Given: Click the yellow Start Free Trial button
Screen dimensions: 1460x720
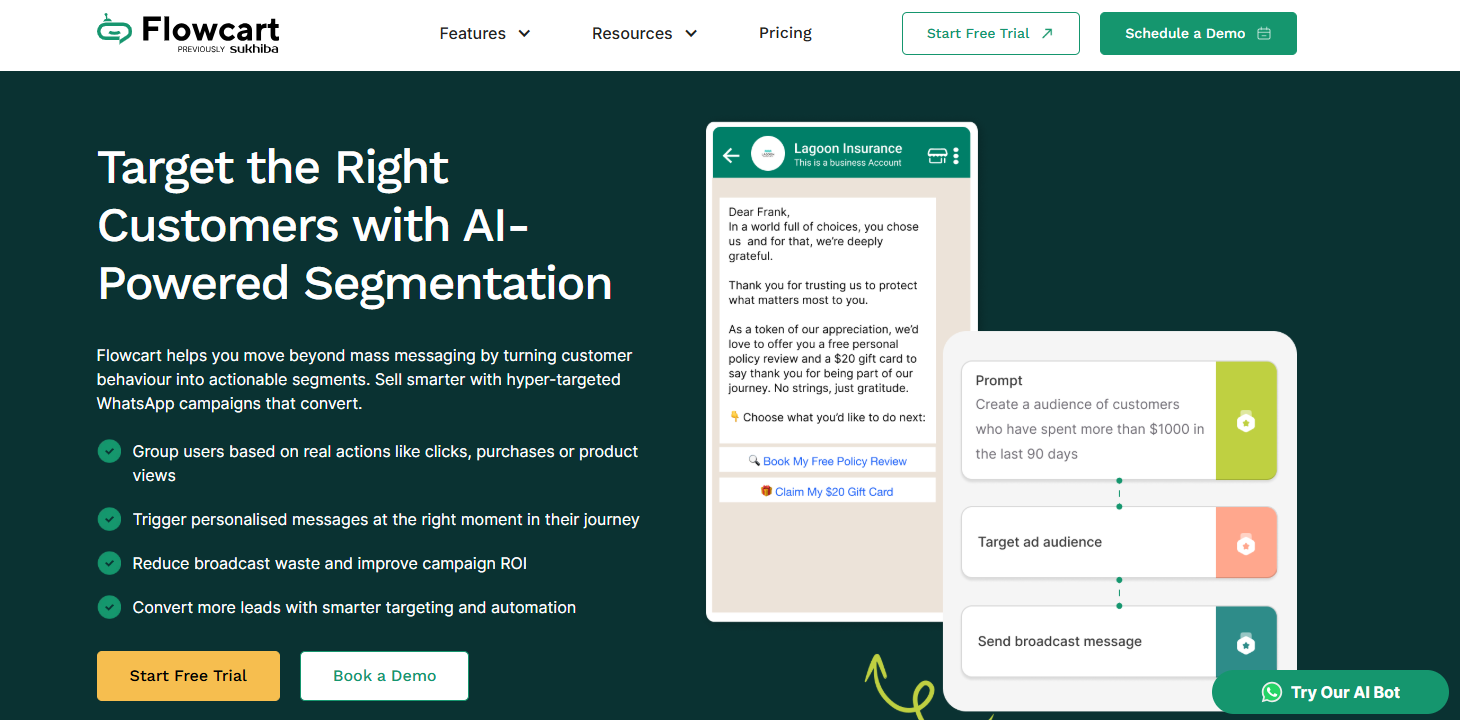Looking at the screenshot, I should pyautogui.click(x=188, y=676).
